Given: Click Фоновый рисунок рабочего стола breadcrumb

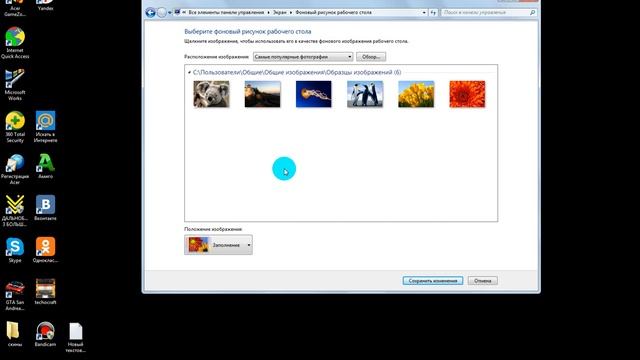Looking at the screenshot, I should 333,13.
